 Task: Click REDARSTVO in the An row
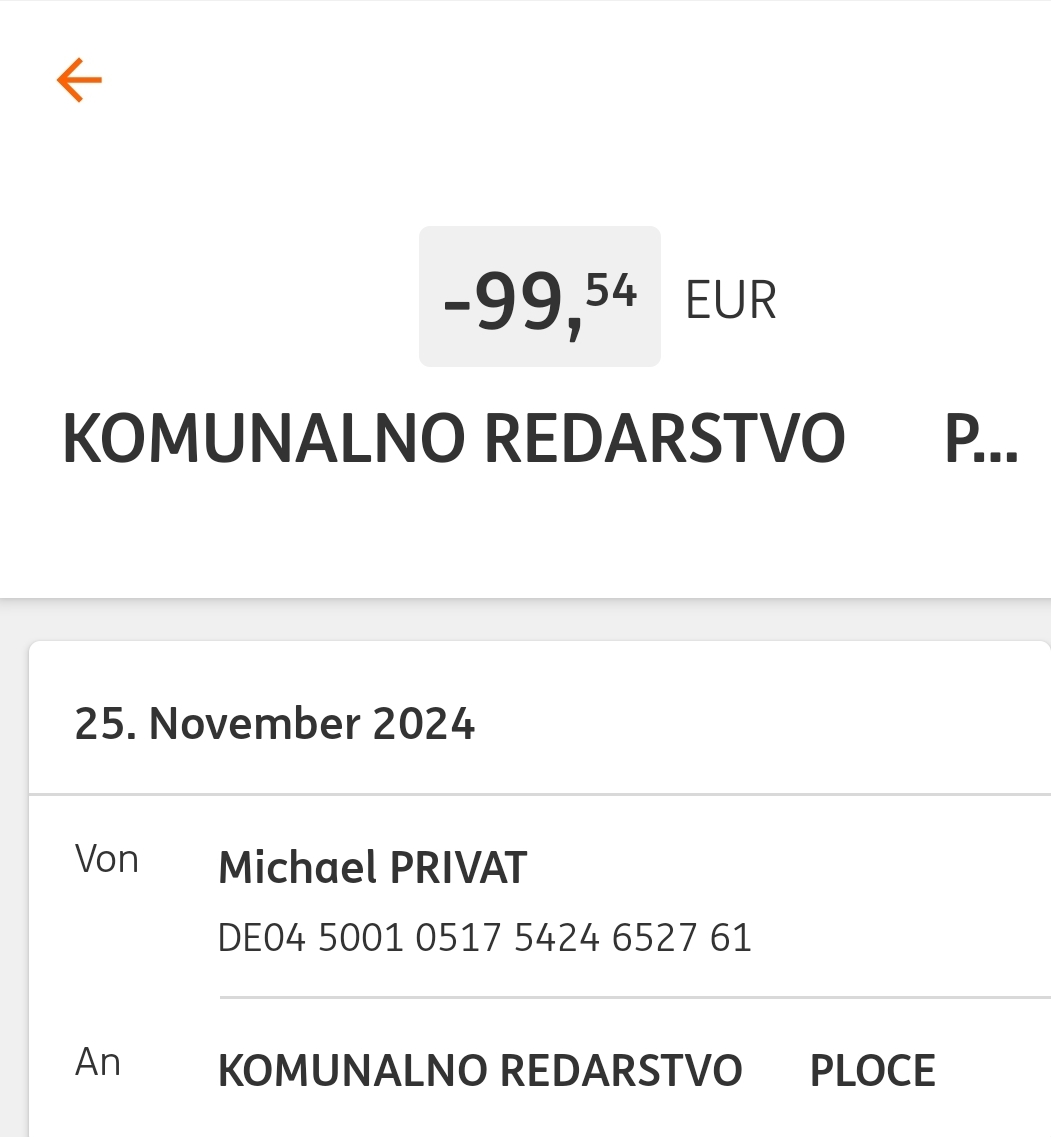click(x=620, y=1071)
